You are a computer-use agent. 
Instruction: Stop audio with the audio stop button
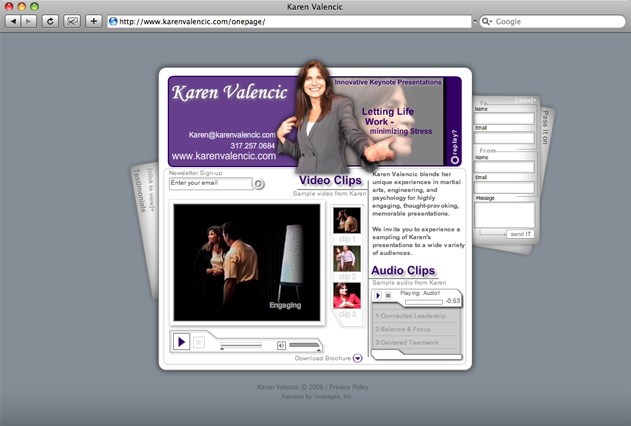click(388, 296)
